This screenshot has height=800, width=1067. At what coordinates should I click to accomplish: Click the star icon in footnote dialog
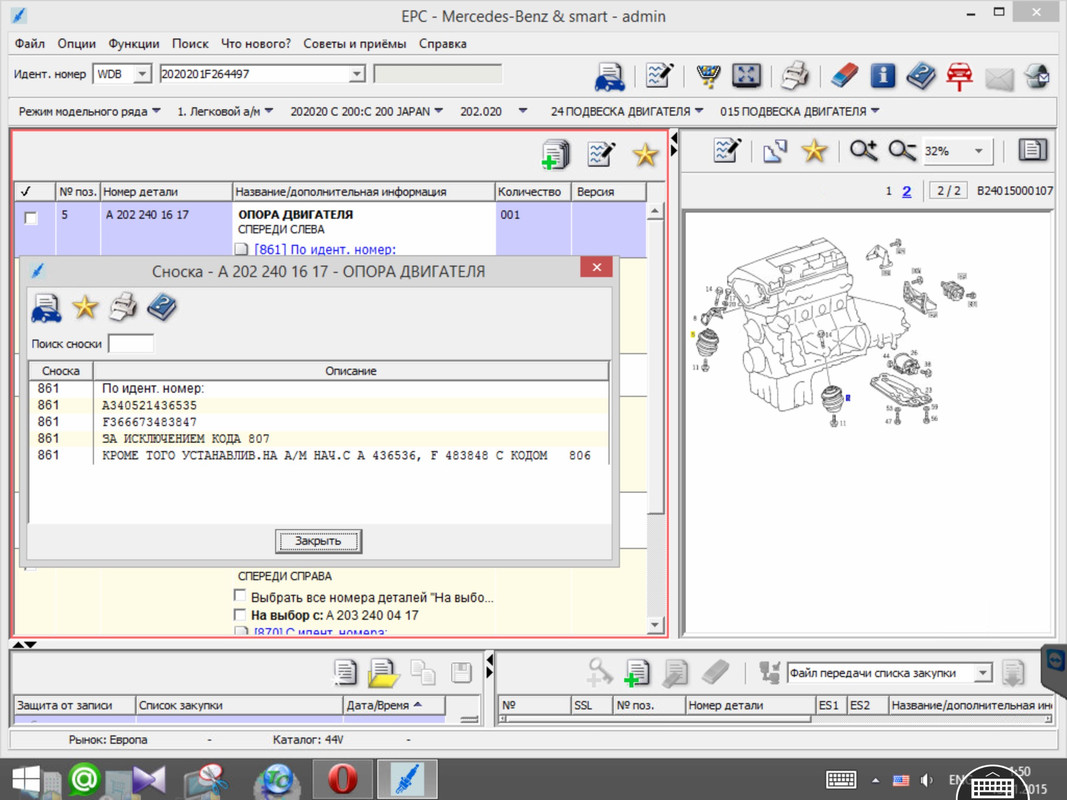coord(85,308)
